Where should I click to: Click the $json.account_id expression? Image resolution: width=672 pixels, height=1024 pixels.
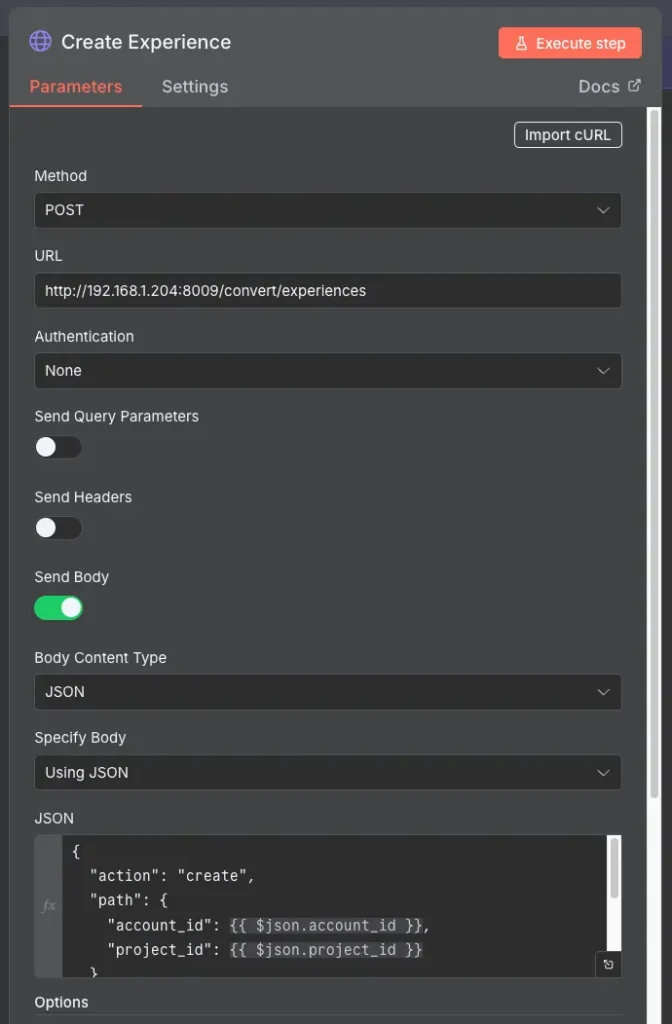click(328, 925)
